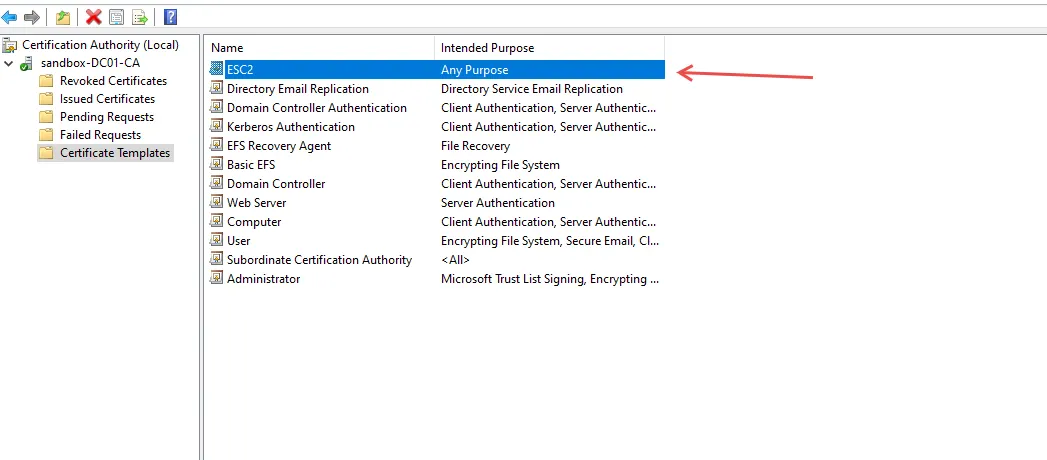Go up one level with folder icon

[x=63, y=17]
